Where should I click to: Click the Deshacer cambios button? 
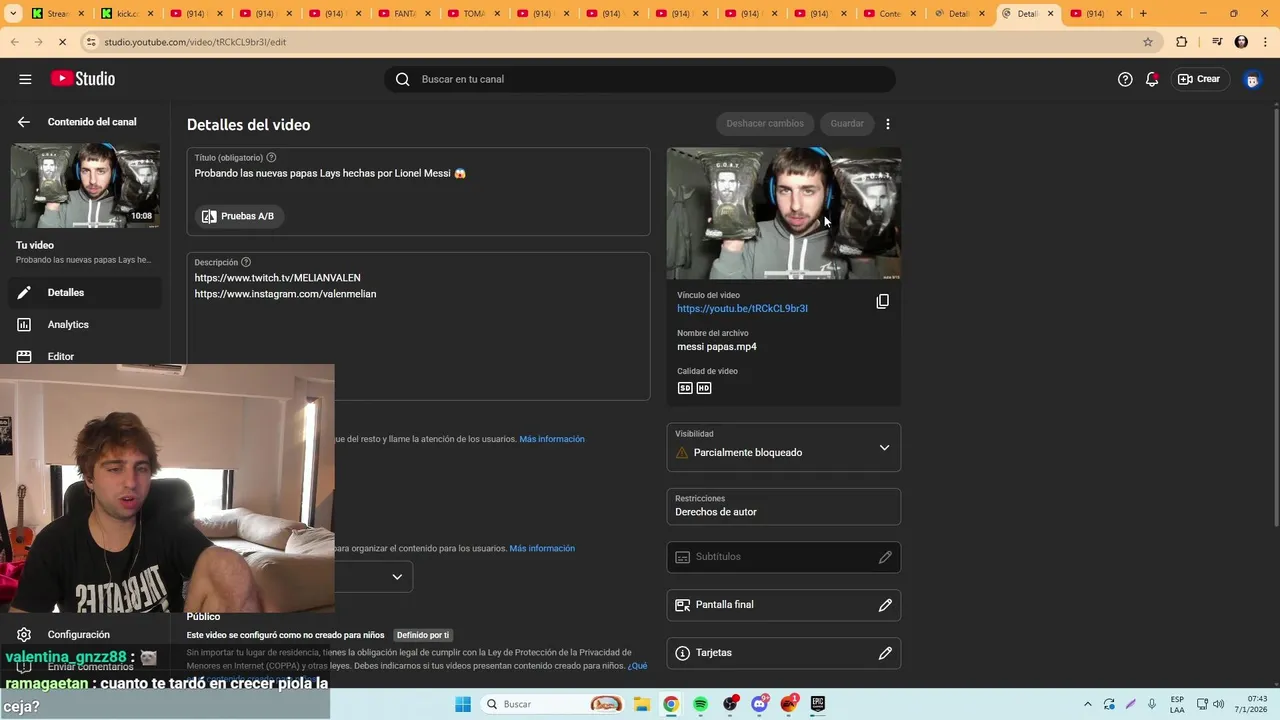click(765, 124)
